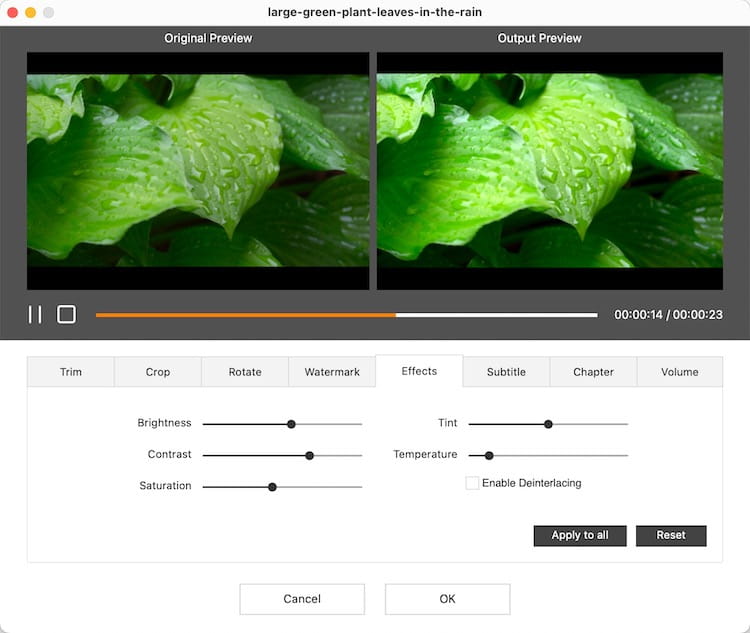
Task: Click the Saturation slider knob
Action: pyautogui.click(x=272, y=487)
